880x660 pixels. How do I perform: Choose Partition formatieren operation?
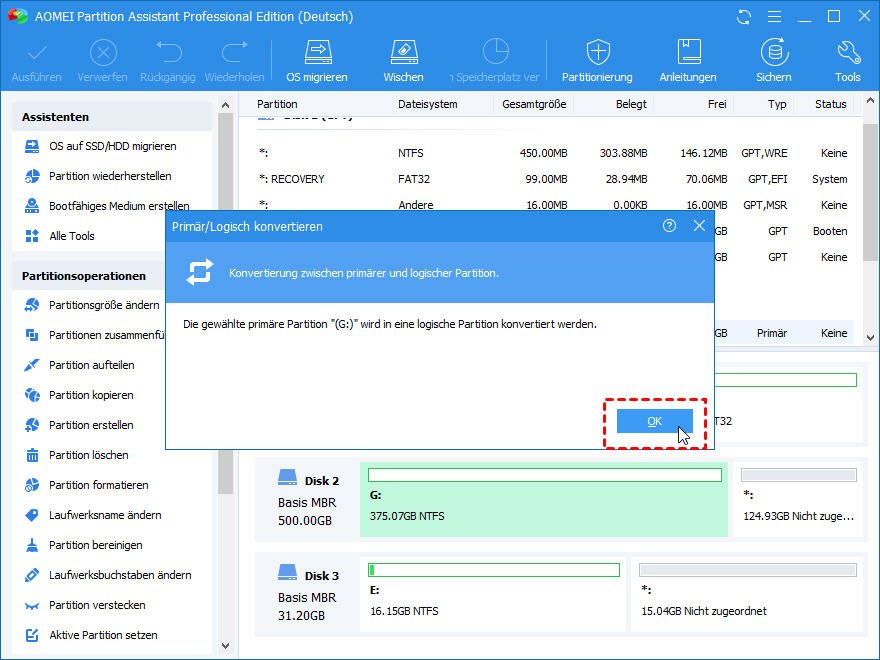[x=98, y=485]
